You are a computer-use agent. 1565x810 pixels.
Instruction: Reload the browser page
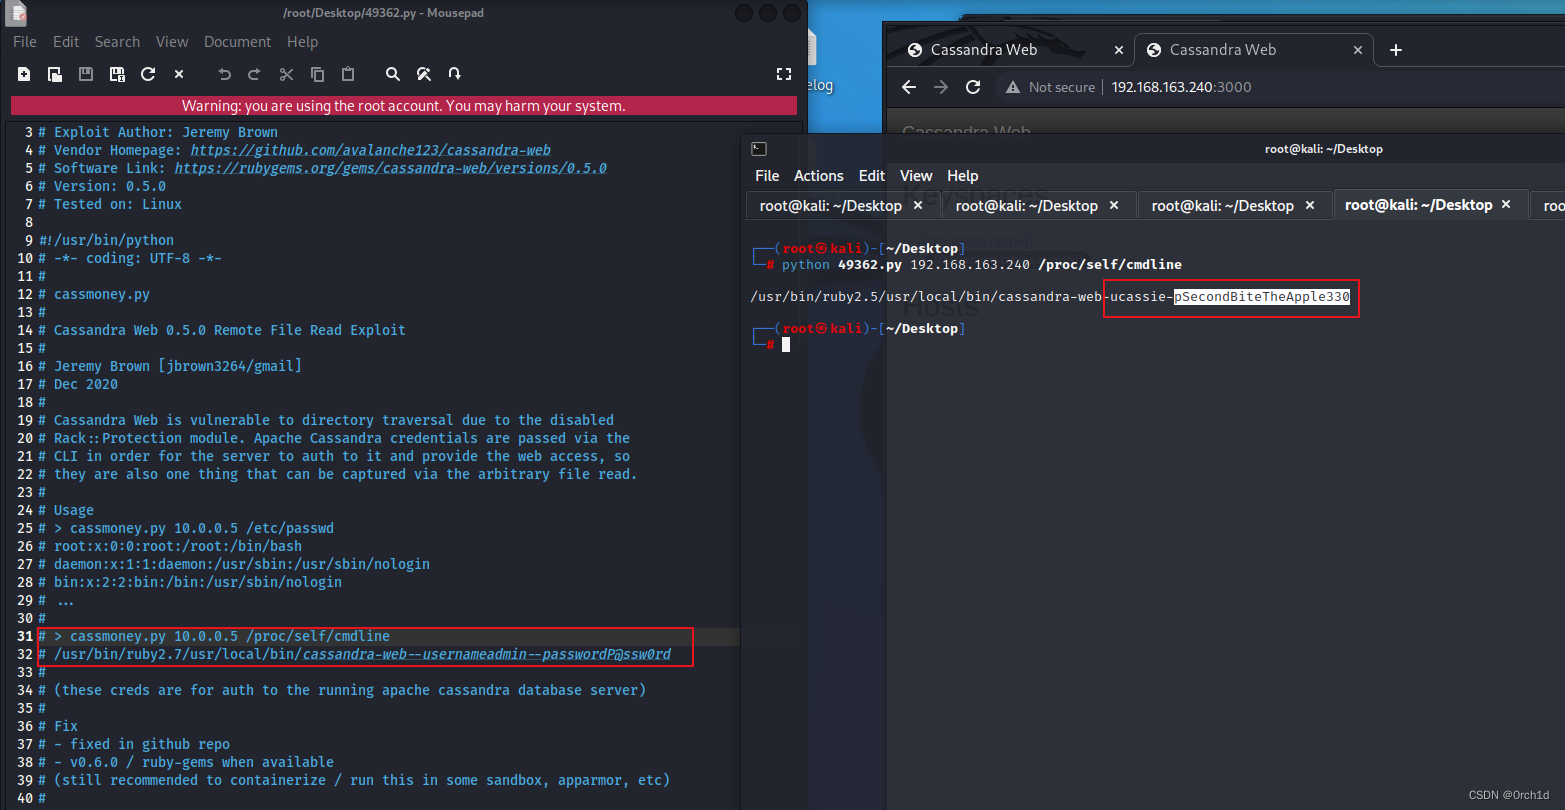(x=973, y=87)
